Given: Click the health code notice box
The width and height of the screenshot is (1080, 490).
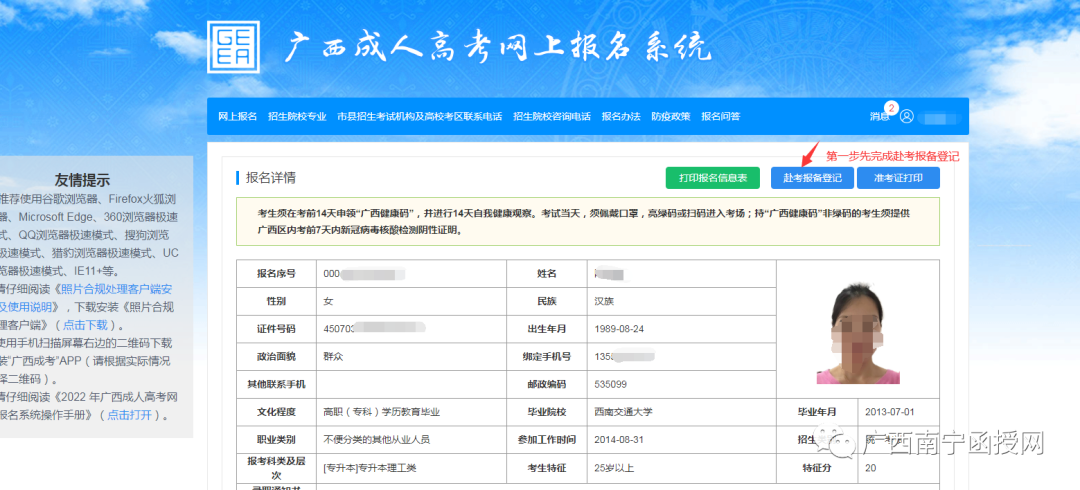Looking at the screenshot, I should [x=588, y=222].
